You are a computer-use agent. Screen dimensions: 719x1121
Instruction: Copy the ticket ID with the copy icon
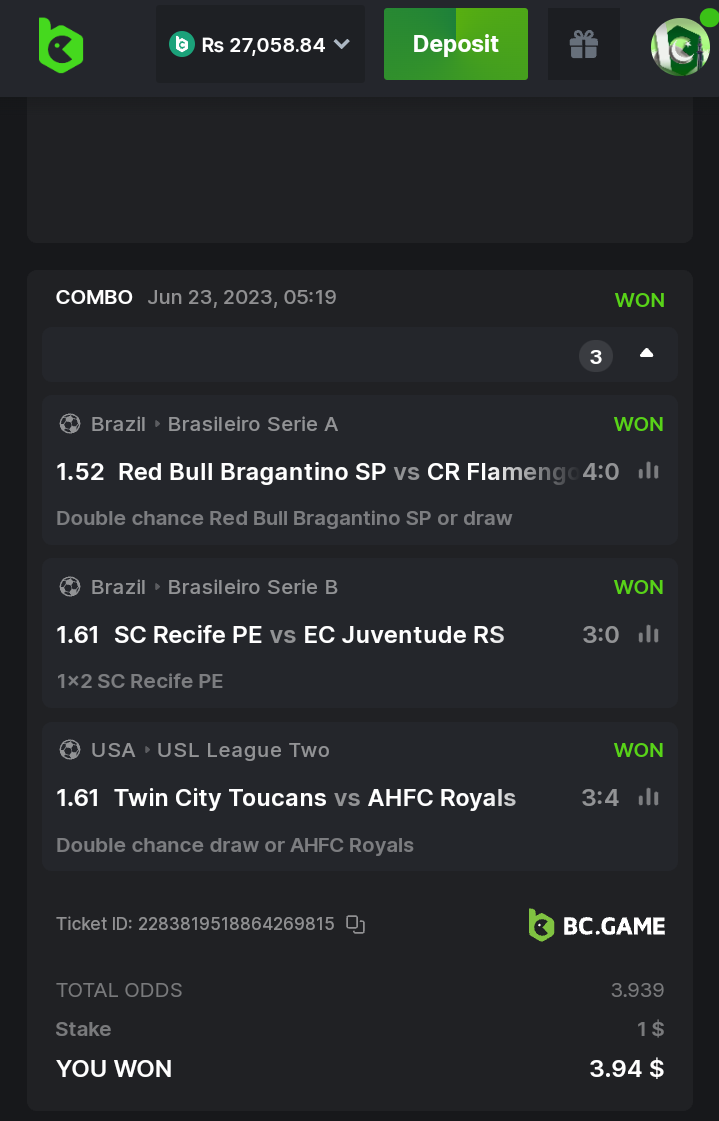click(355, 924)
